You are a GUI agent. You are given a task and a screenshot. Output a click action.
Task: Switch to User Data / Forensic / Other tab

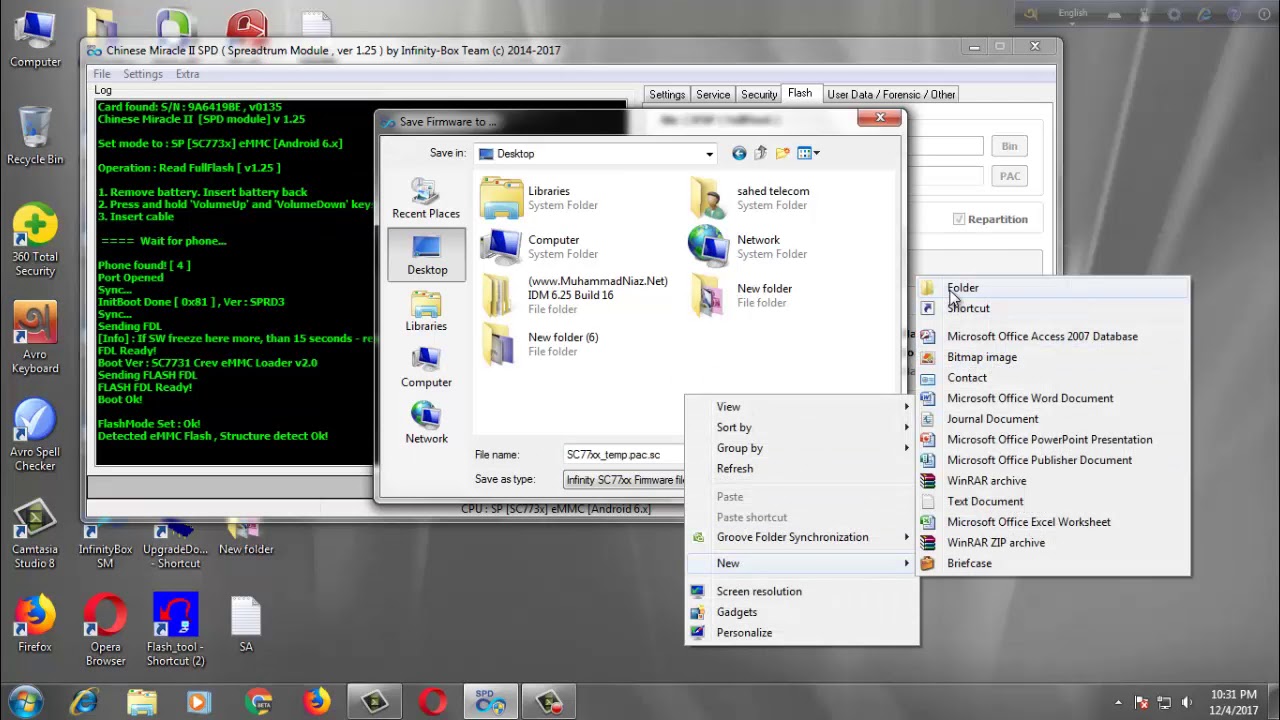click(x=891, y=94)
